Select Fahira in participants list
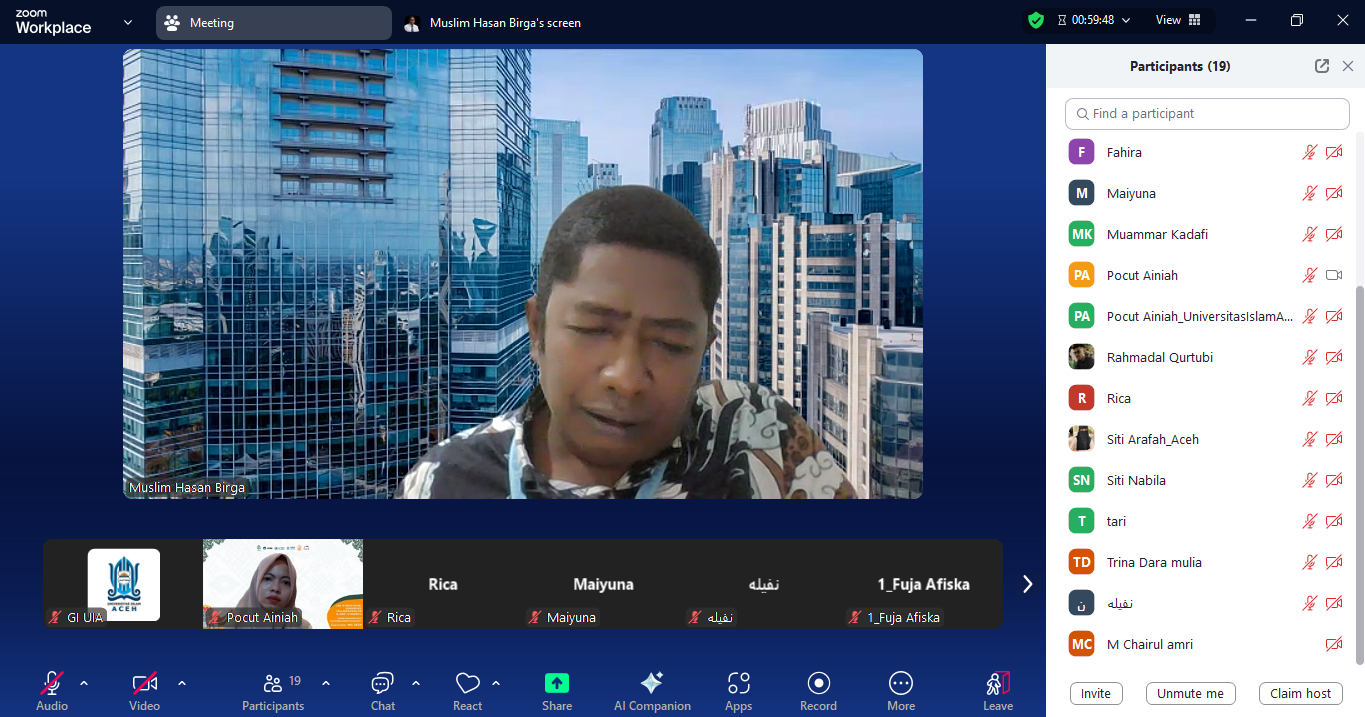Screen dimensions: 1365x717 pyautogui.click(x=1205, y=152)
